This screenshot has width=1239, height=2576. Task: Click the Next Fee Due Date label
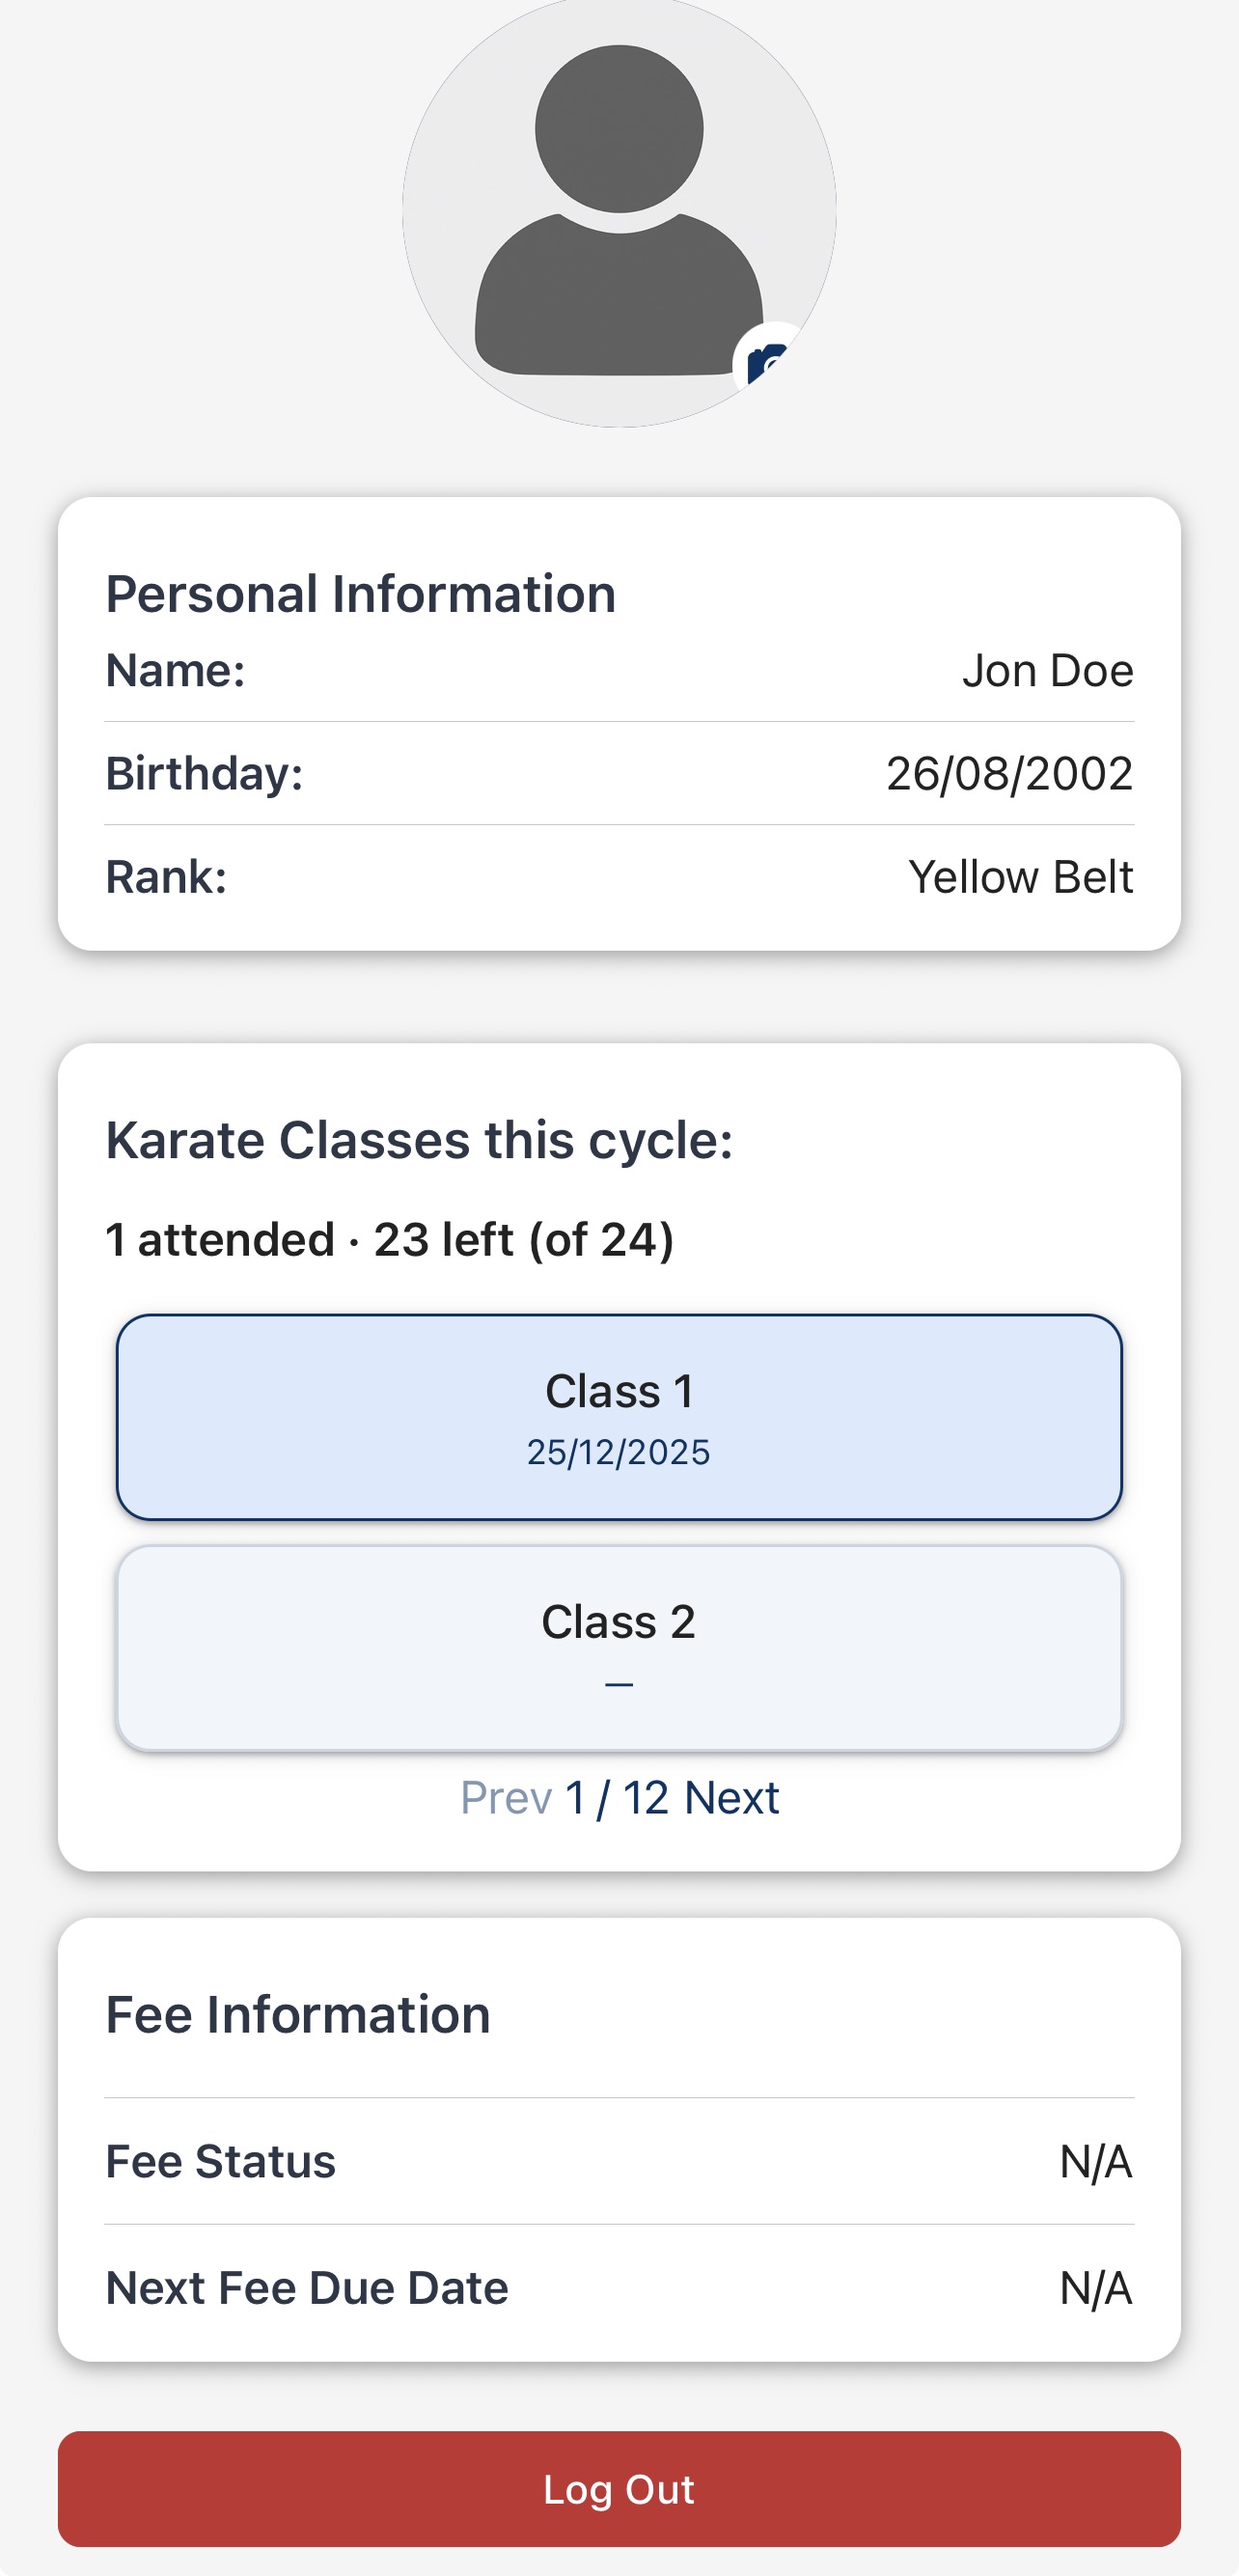pyautogui.click(x=307, y=2288)
